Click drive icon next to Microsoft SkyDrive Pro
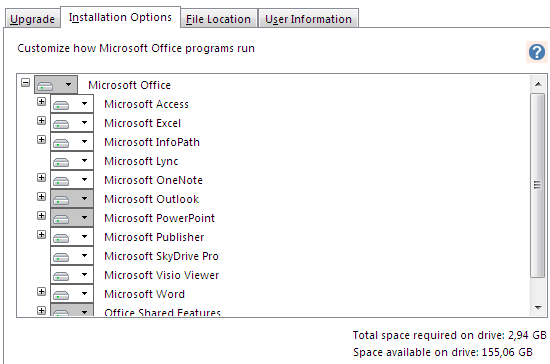The height and width of the screenshot is (364, 550). (x=61, y=257)
